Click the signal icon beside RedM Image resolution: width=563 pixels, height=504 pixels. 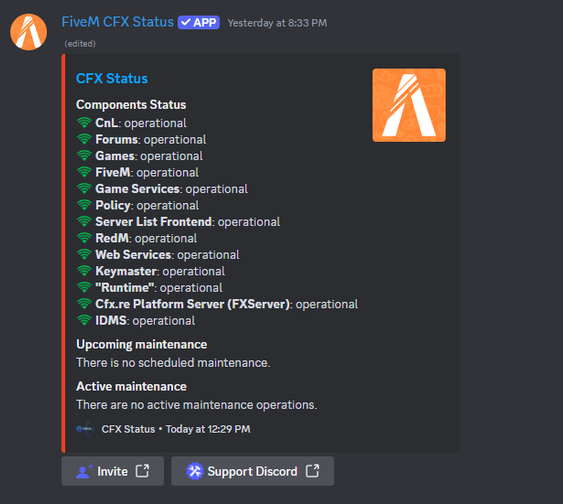point(84,238)
